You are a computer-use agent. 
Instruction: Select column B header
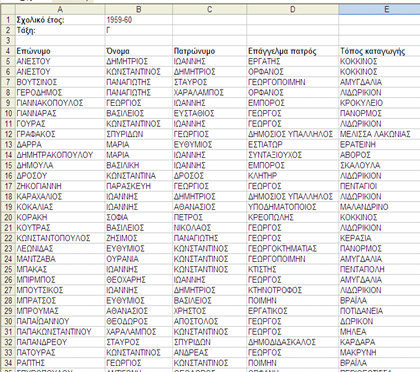(139, 10)
